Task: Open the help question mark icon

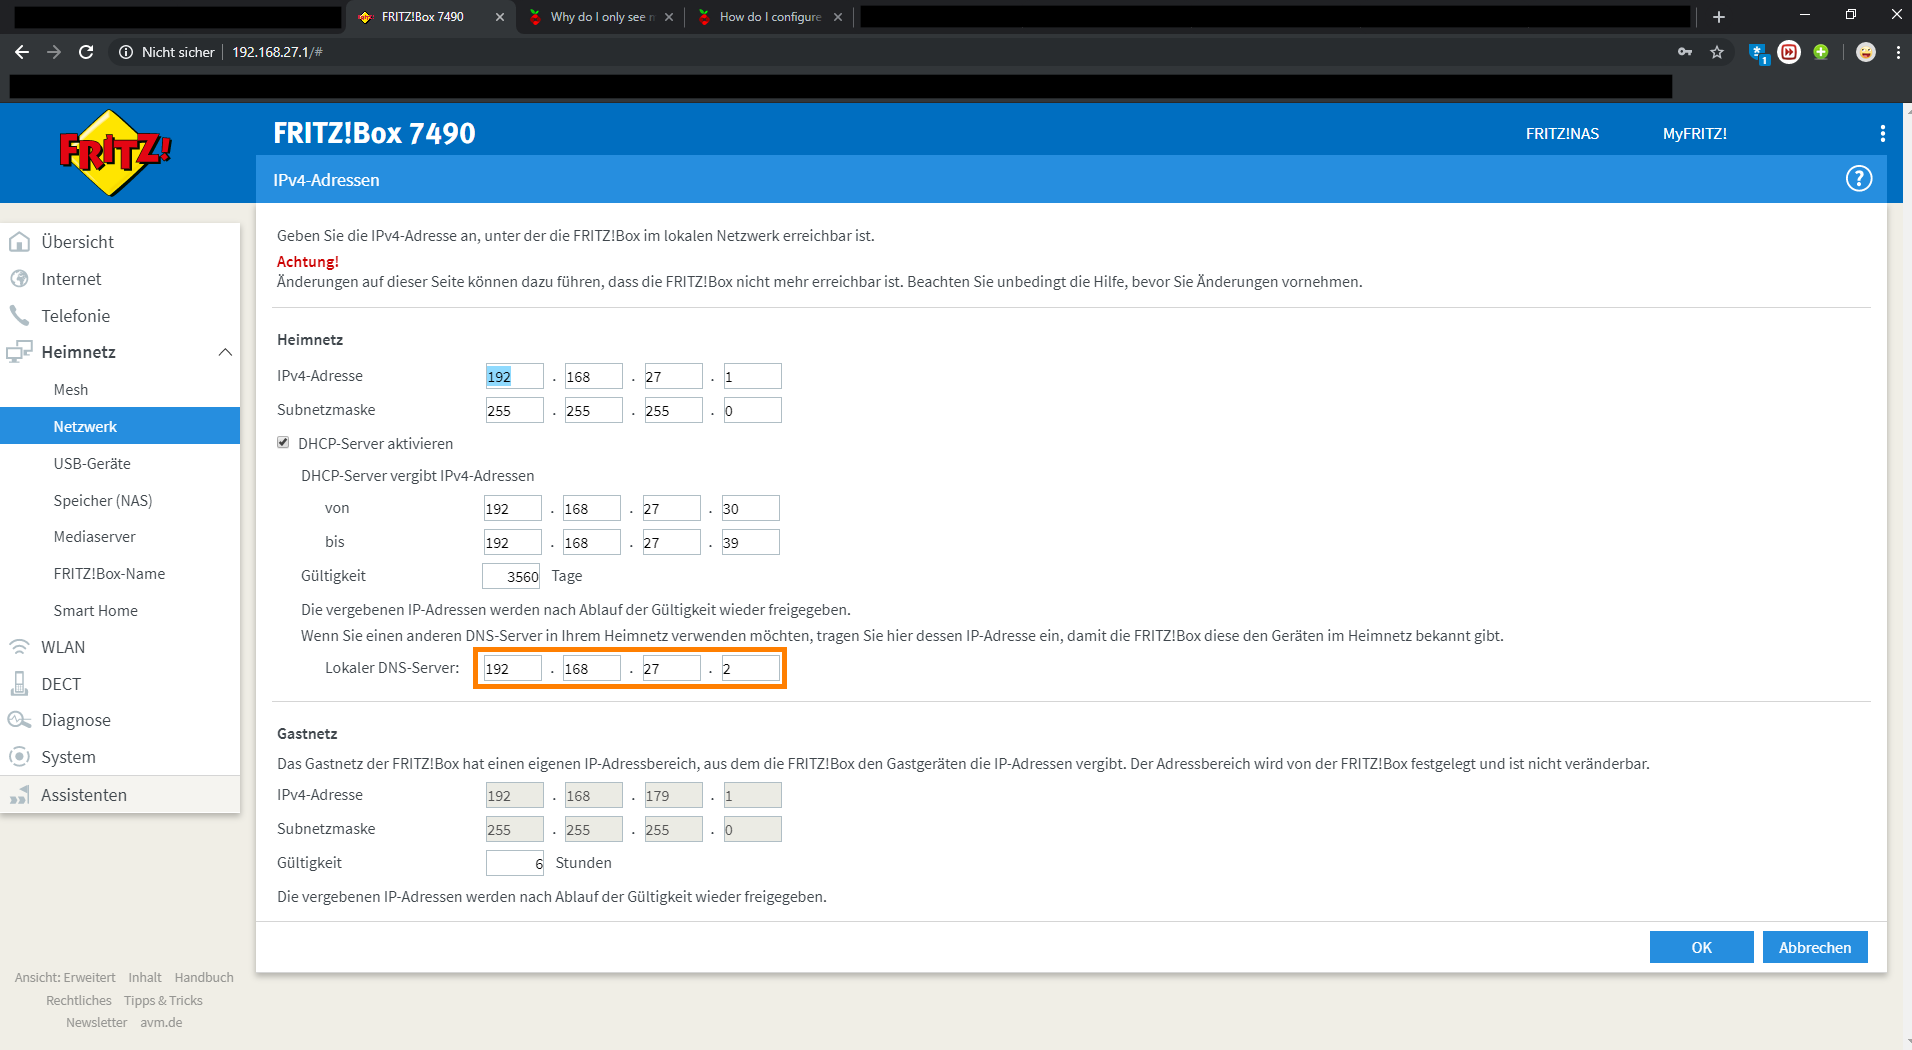Action: coord(1858,179)
